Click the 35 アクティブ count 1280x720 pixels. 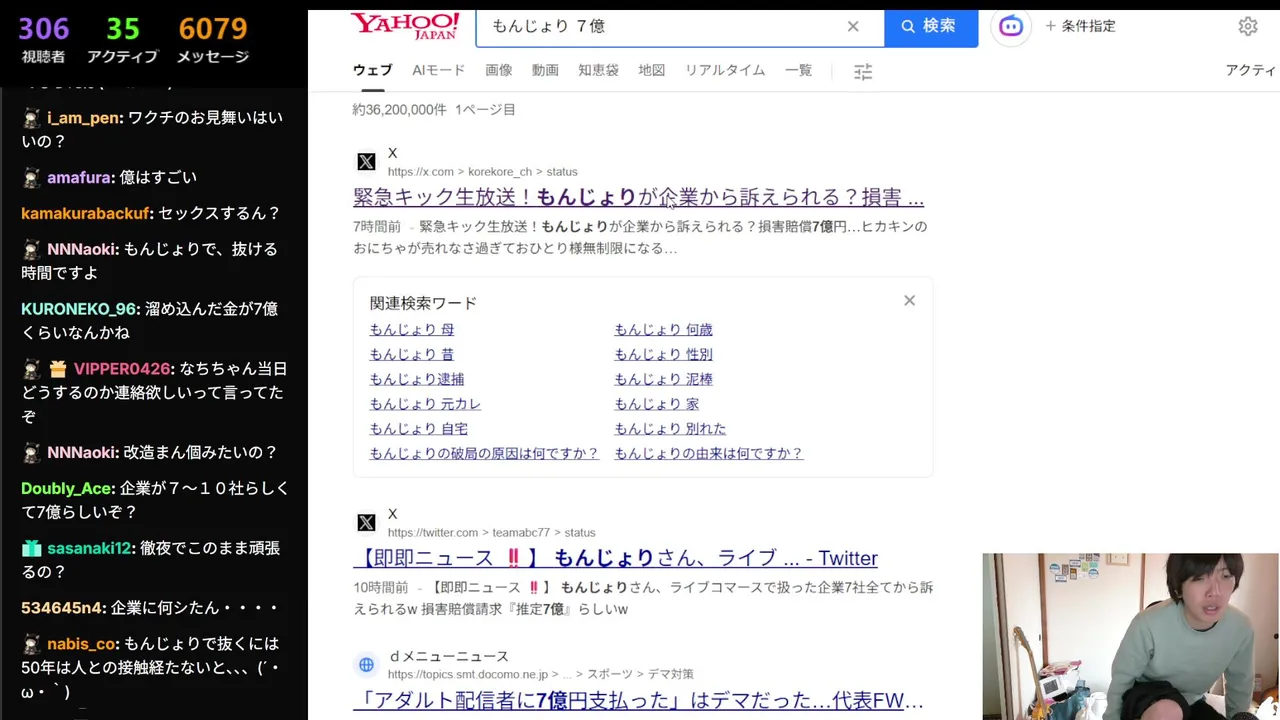(123, 40)
